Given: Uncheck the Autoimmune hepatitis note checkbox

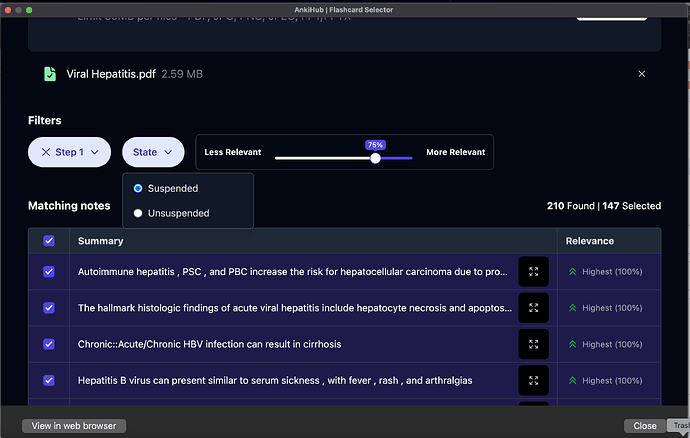Looking at the screenshot, I should click(x=49, y=272).
